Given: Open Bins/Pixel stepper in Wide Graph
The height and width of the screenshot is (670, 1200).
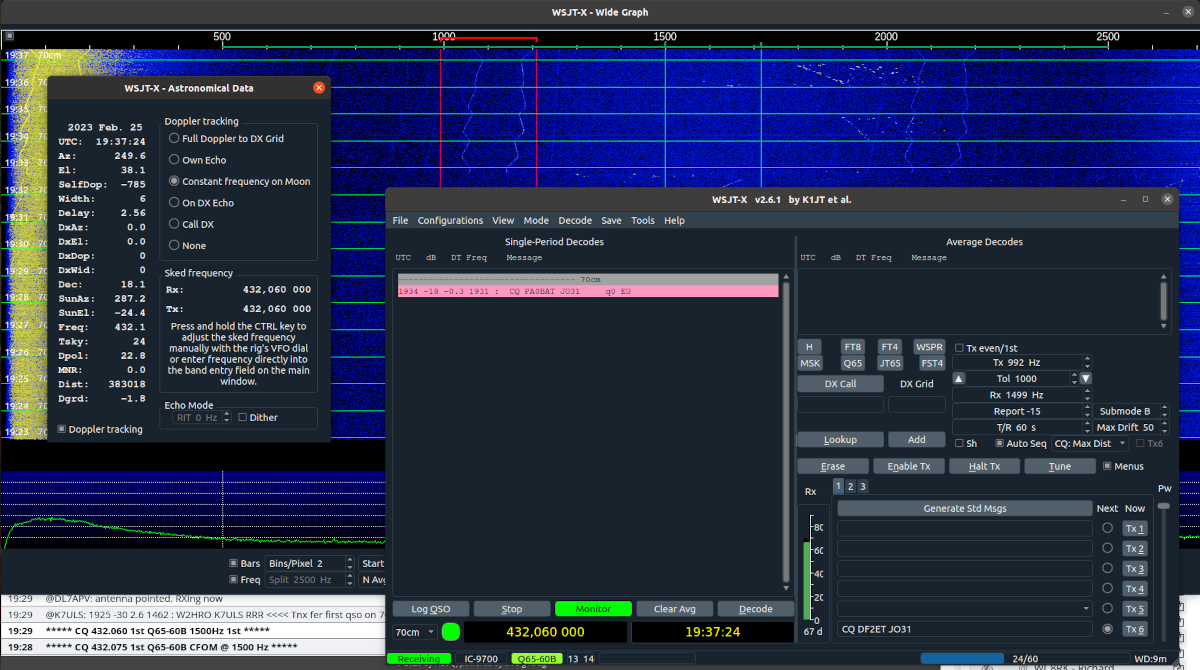Looking at the screenshot, I should [x=311, y=564].
